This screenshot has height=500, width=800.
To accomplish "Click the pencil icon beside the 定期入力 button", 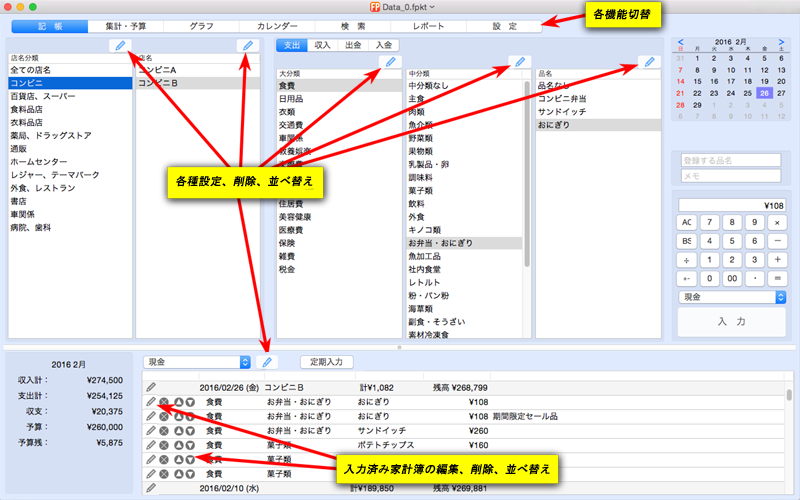I will pyautogui.click(x=266, y=361).
